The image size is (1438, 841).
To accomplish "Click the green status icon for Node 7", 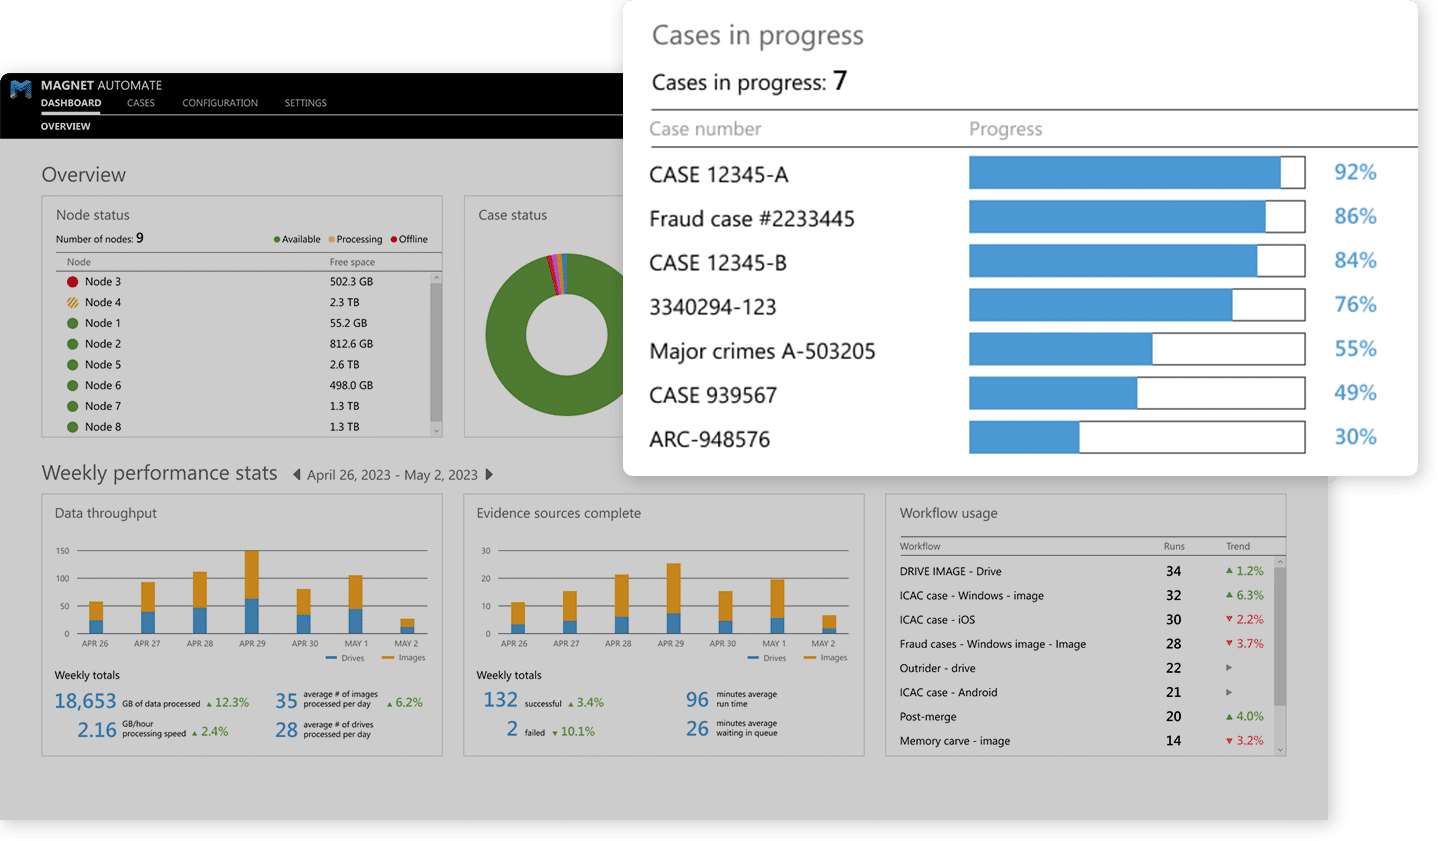I will [72, 406].
